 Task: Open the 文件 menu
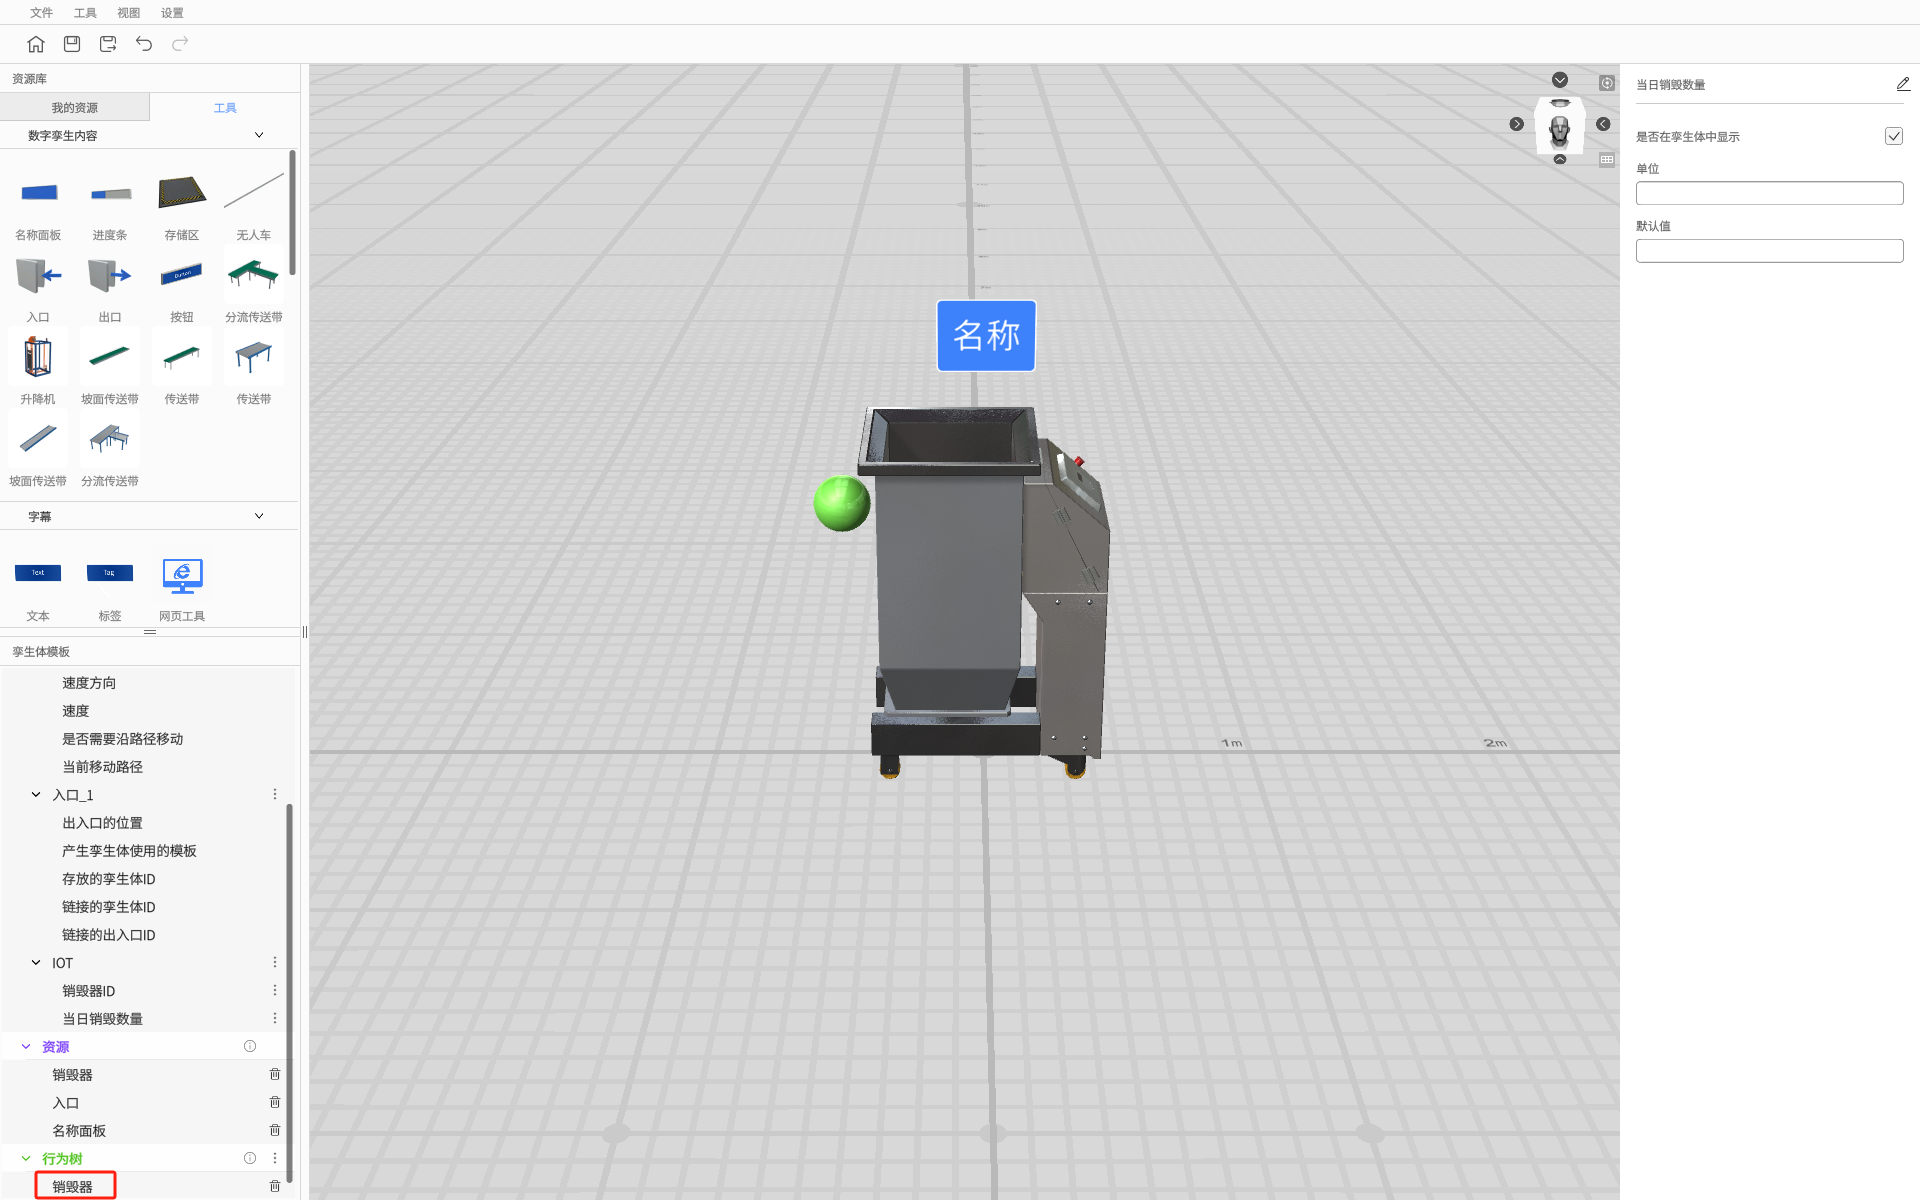click(41, 13)
